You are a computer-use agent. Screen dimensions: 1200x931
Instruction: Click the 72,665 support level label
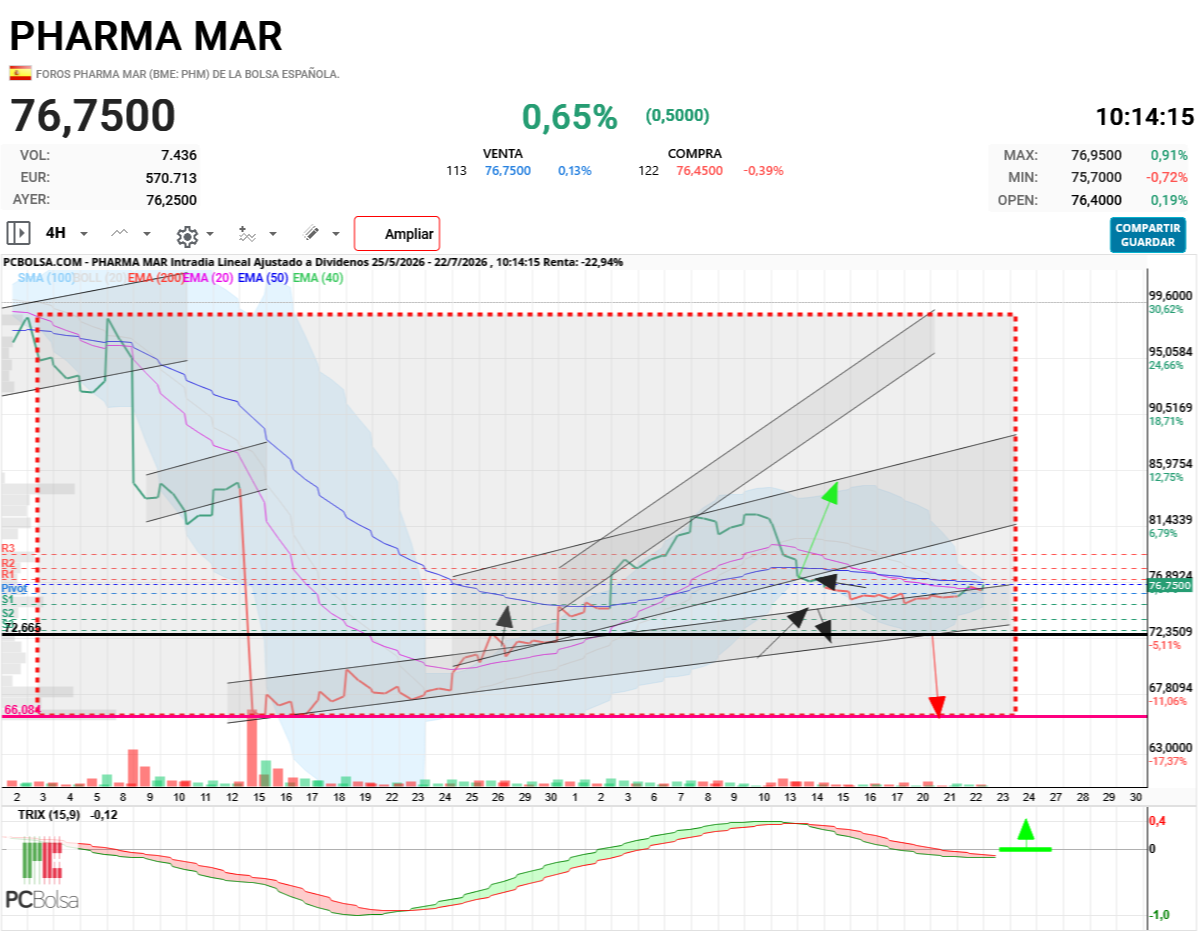click(22, 628)
